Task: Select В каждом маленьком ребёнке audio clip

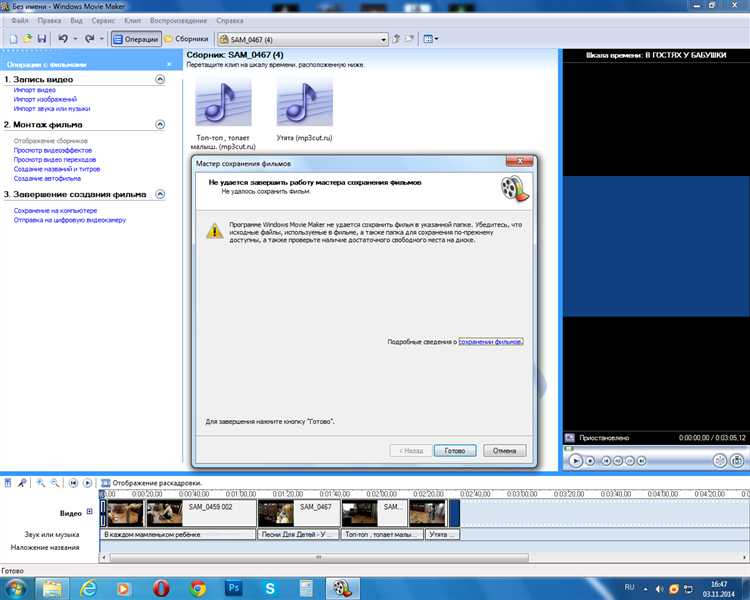Action: (x=178, y=534)
